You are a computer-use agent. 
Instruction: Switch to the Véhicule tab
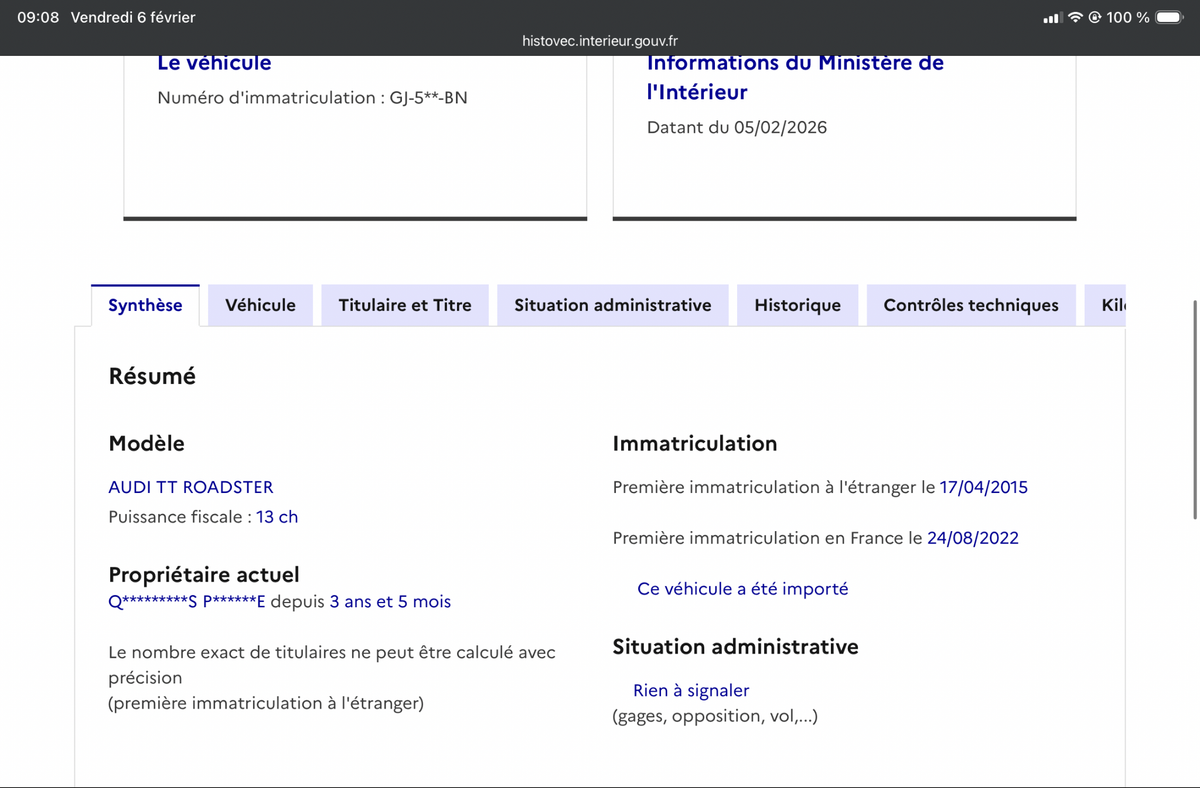coord(260,305)
